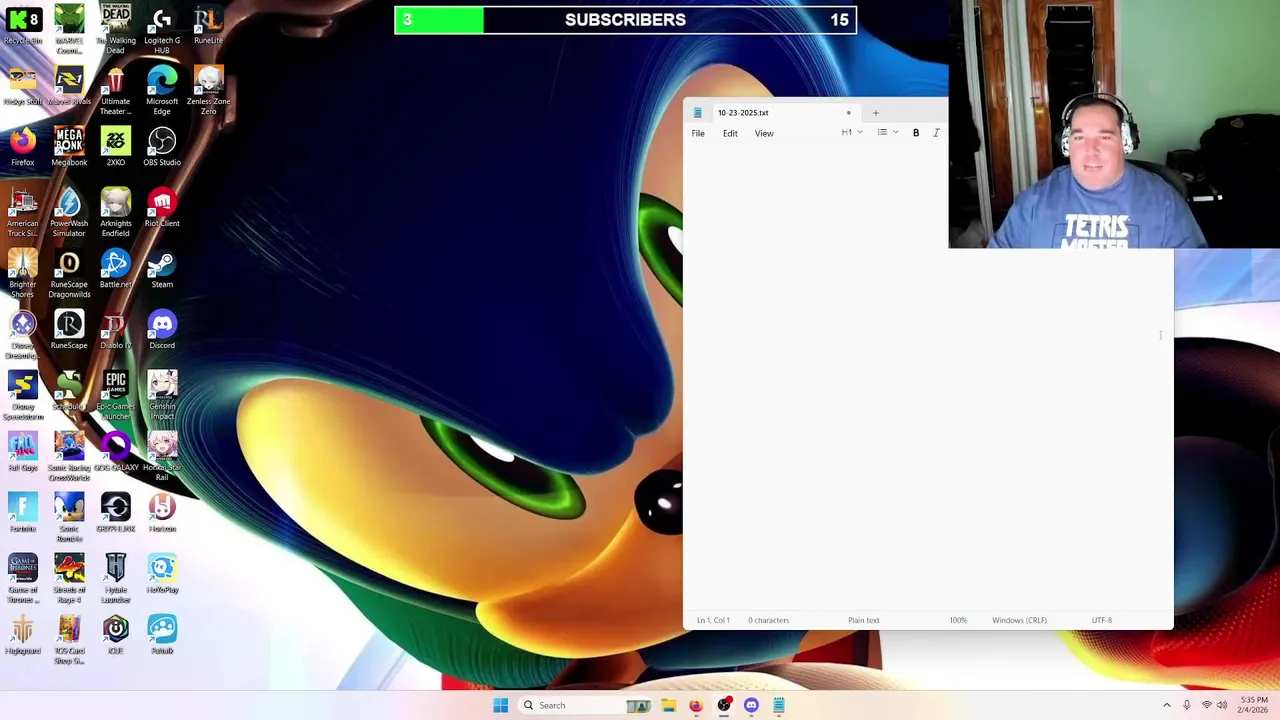This screenshot has height=720, width=1280.
Task: Open the Edit menu in Notepad
Action: 730,133
